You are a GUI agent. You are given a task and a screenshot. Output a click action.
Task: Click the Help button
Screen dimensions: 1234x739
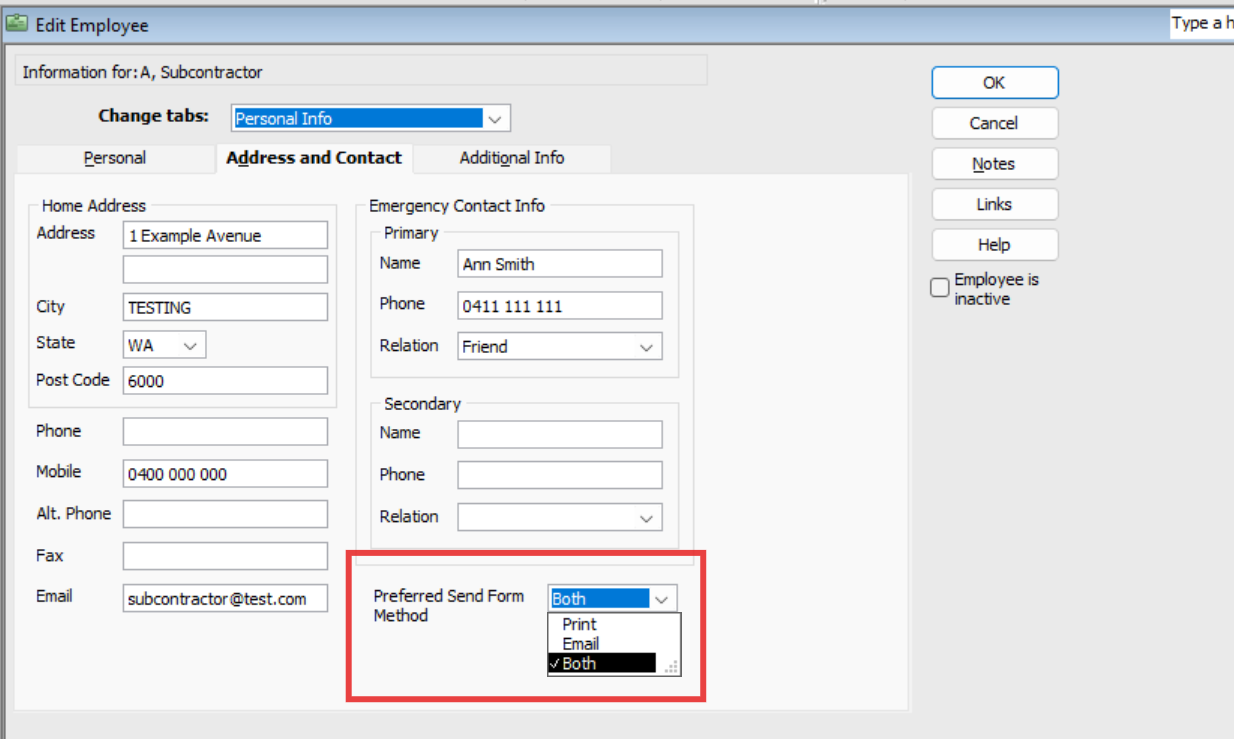994,245
